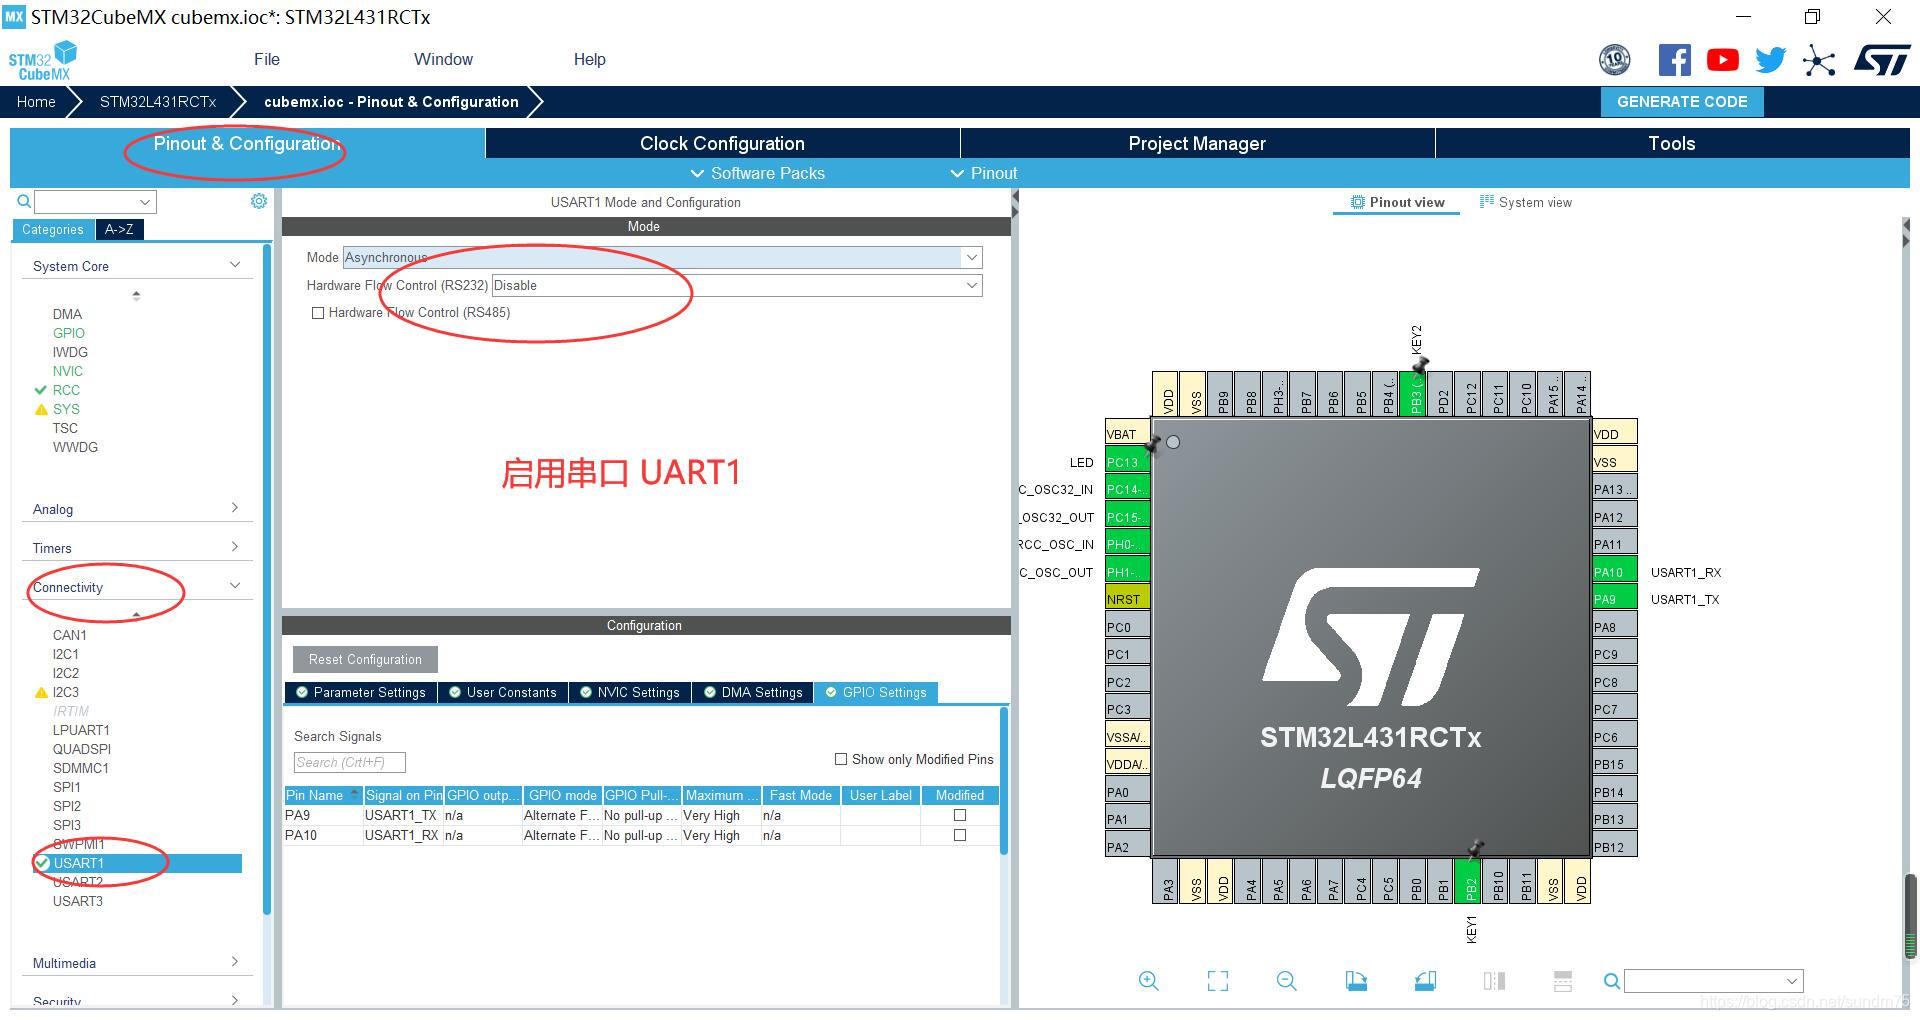Viewport: 1920px width, 1020px height.
Task: Open the ST Facebook page icon
Action: pos(1674,60)
